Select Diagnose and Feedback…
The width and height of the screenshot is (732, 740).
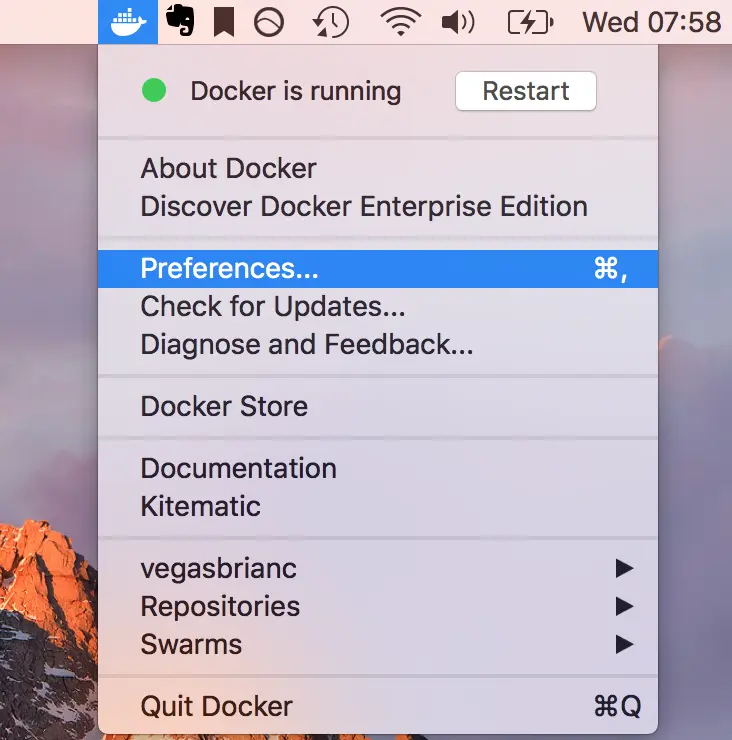378,345
